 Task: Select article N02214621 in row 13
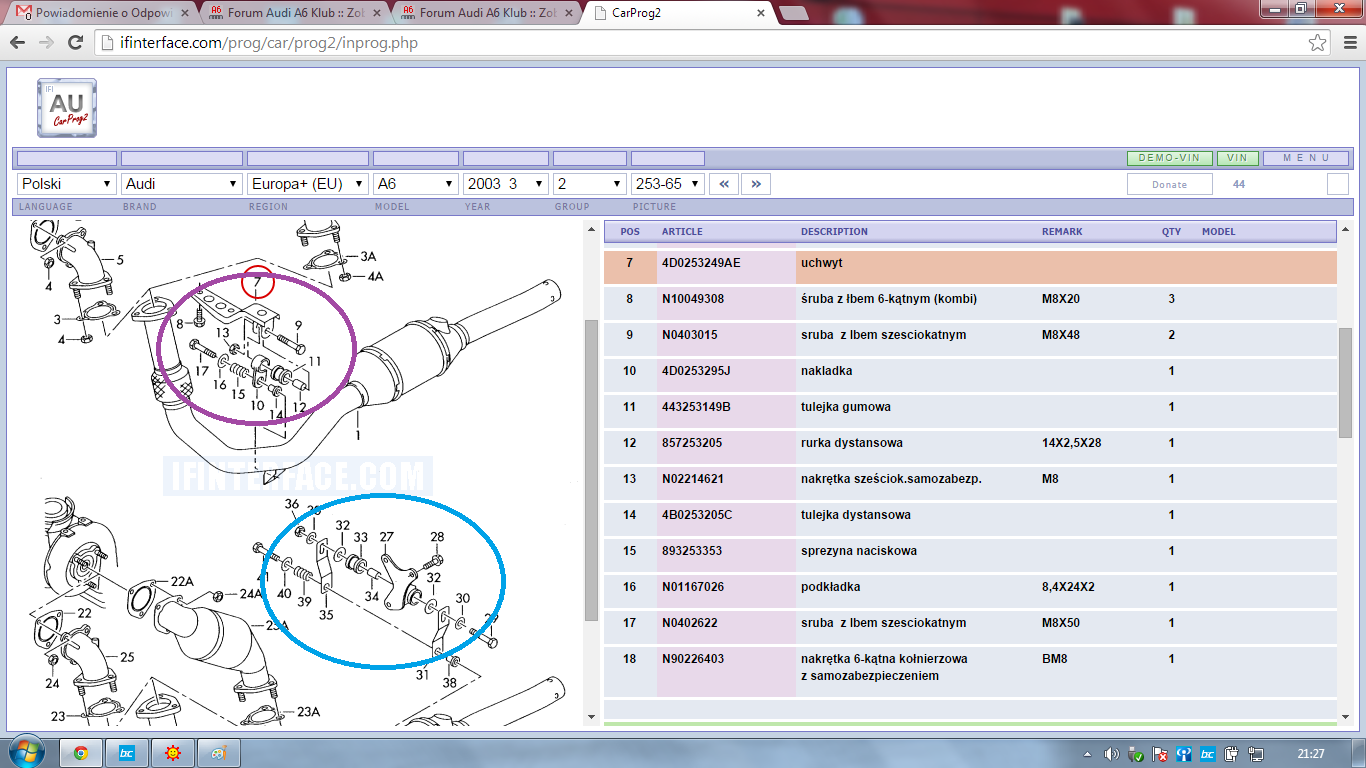pos(693,479)
